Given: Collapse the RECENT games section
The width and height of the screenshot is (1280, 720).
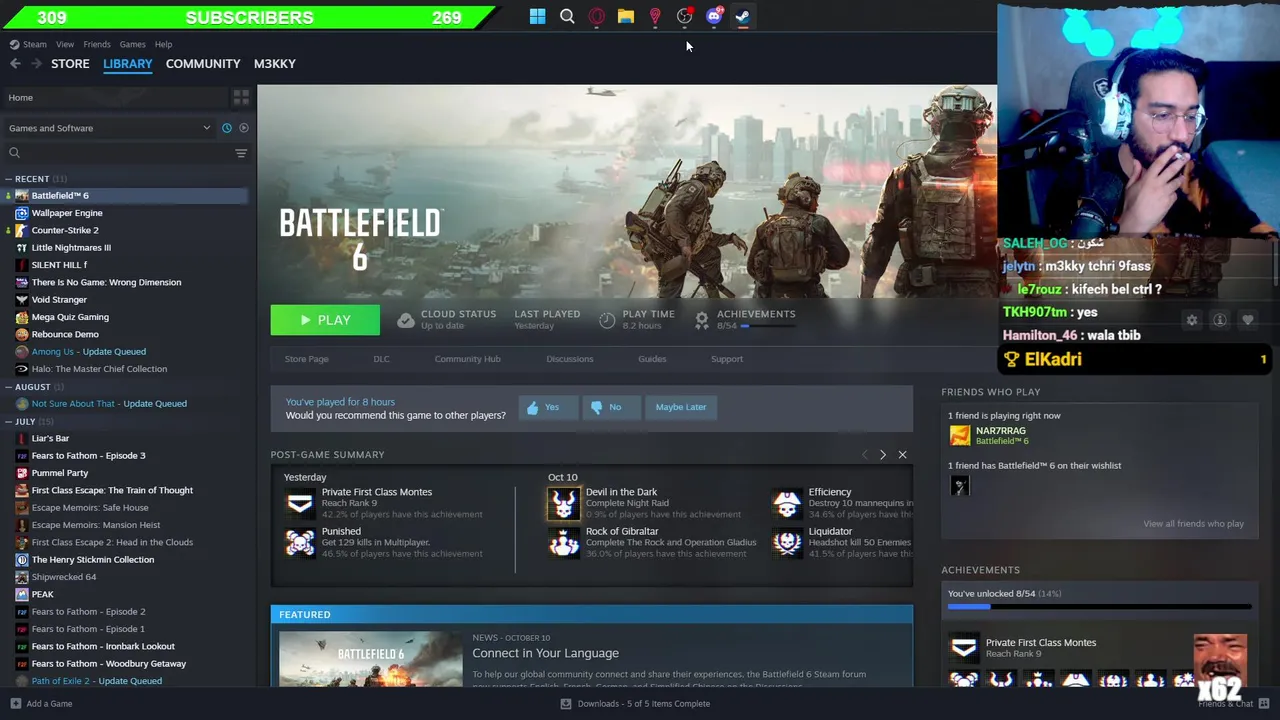Looking at the screenshot, I should click(8, 179).
